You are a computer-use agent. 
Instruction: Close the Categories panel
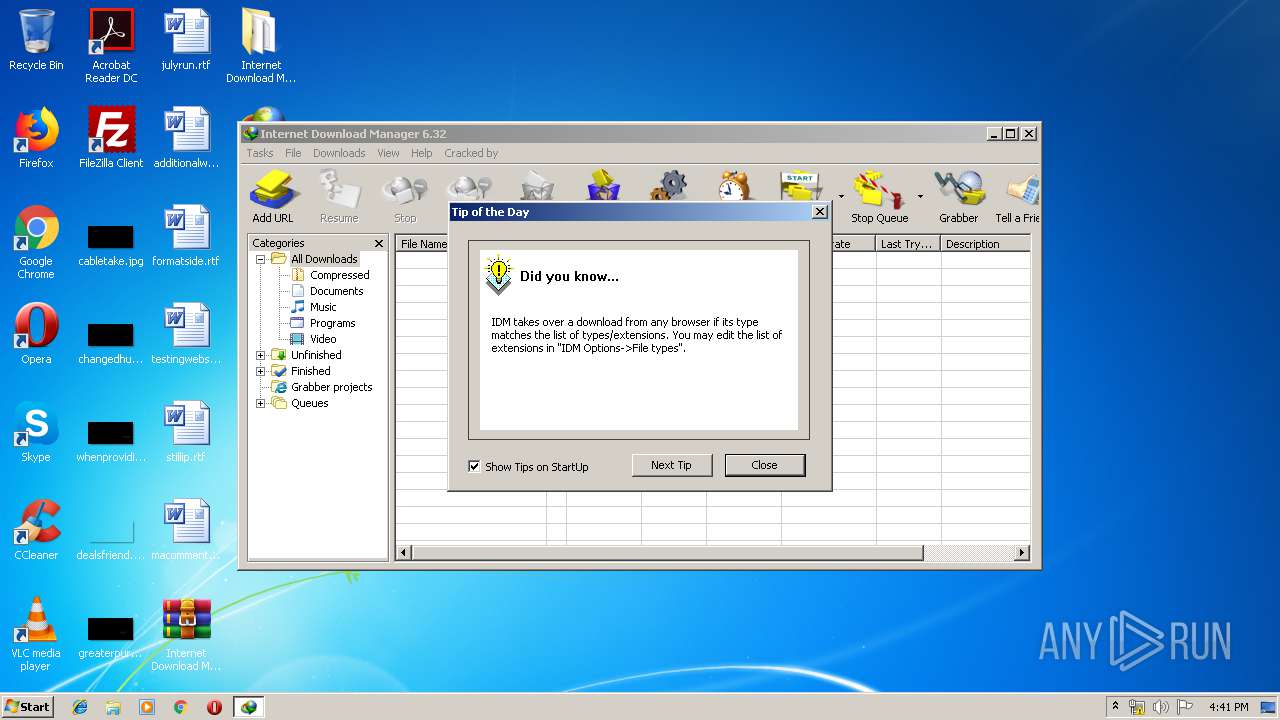pyautogui.click(x=379, y=243)
